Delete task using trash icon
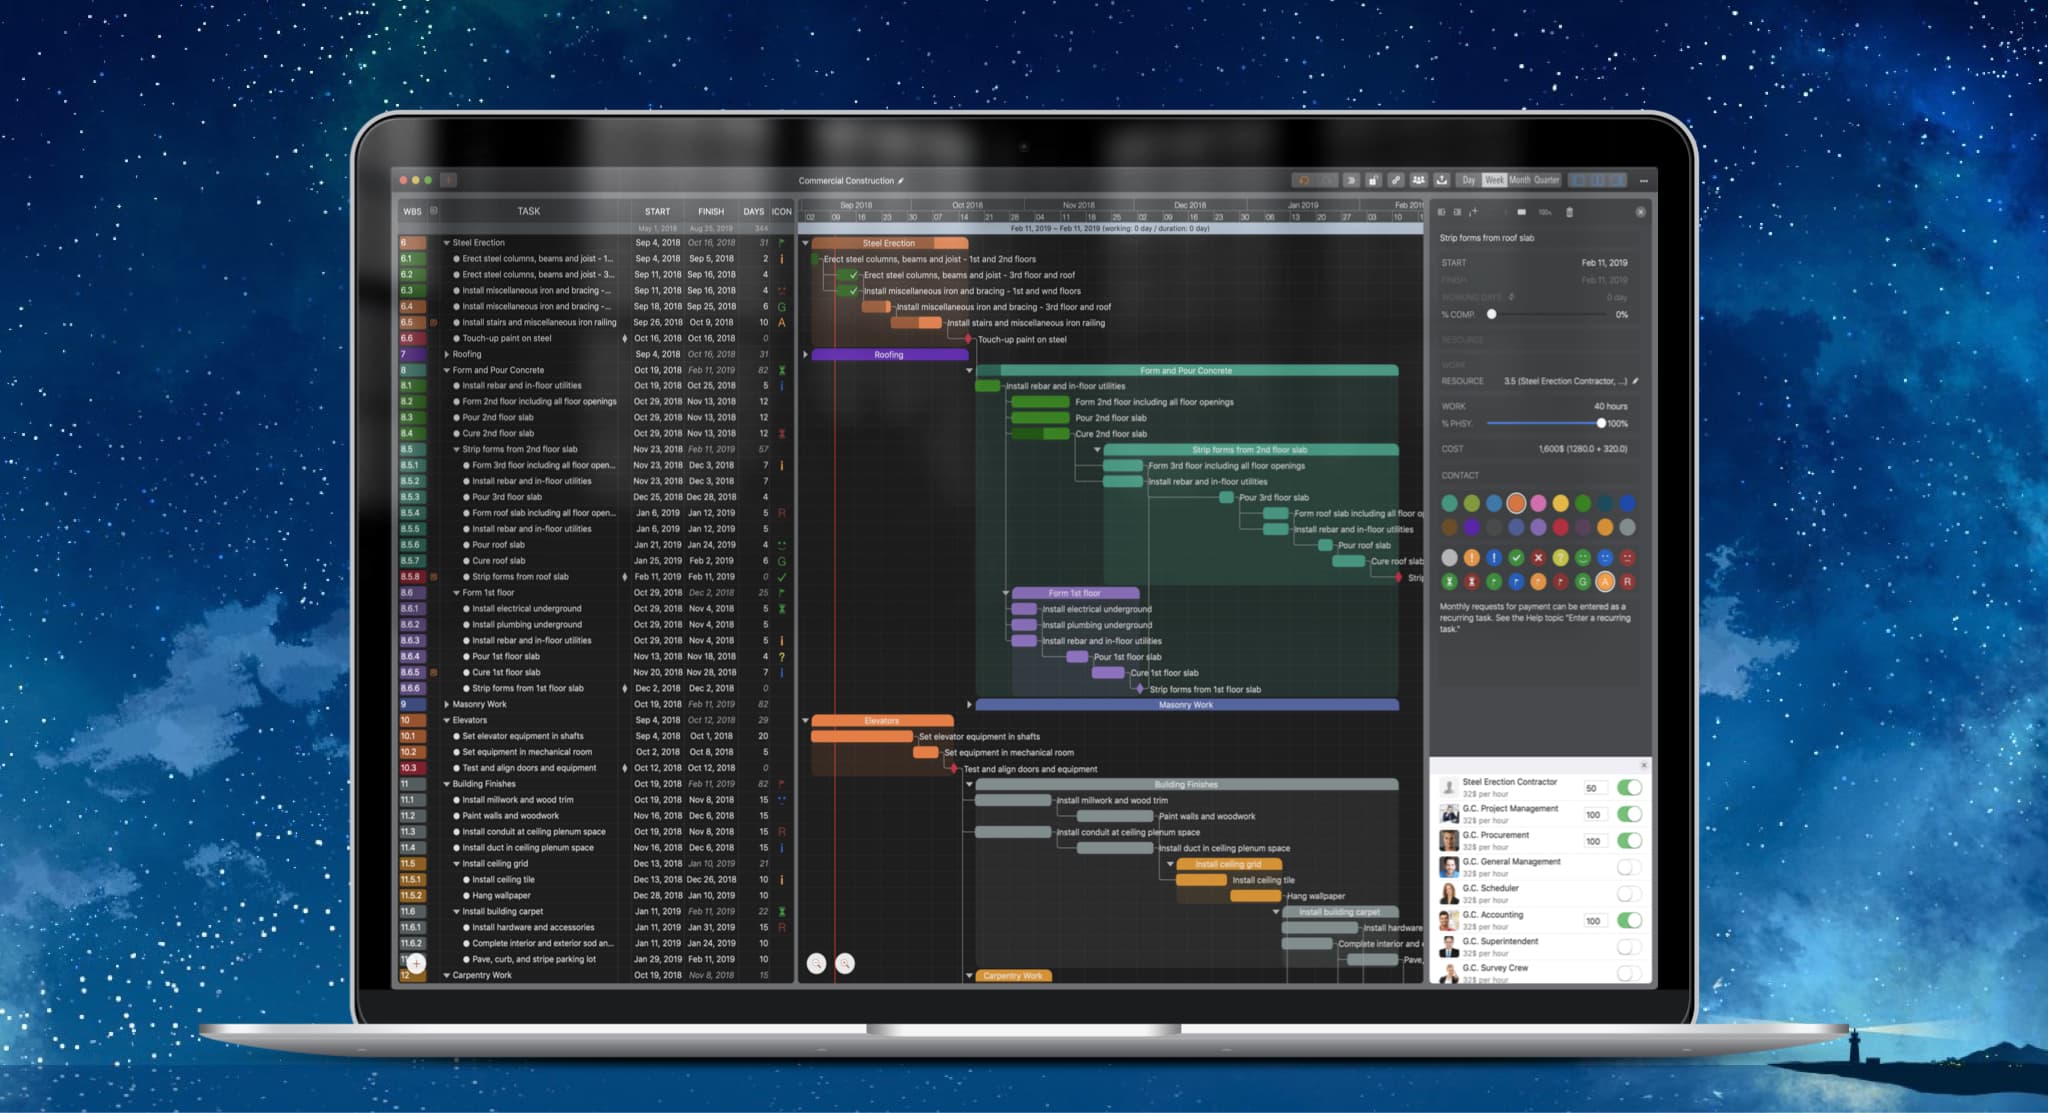 [x=1569, y=213]
